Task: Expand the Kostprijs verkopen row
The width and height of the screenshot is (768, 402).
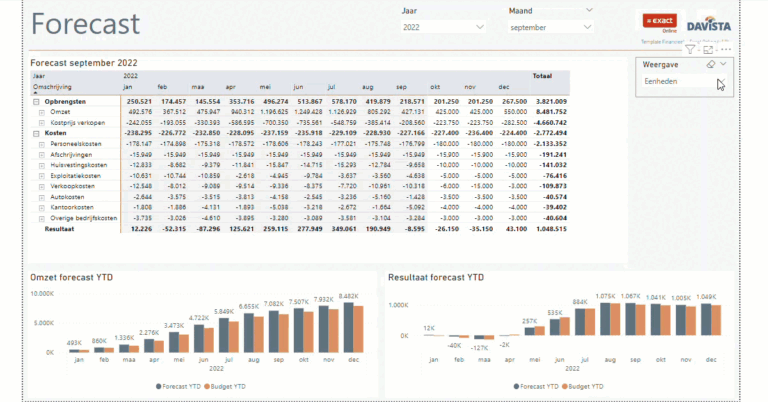Action: click(x=42, y=123)
